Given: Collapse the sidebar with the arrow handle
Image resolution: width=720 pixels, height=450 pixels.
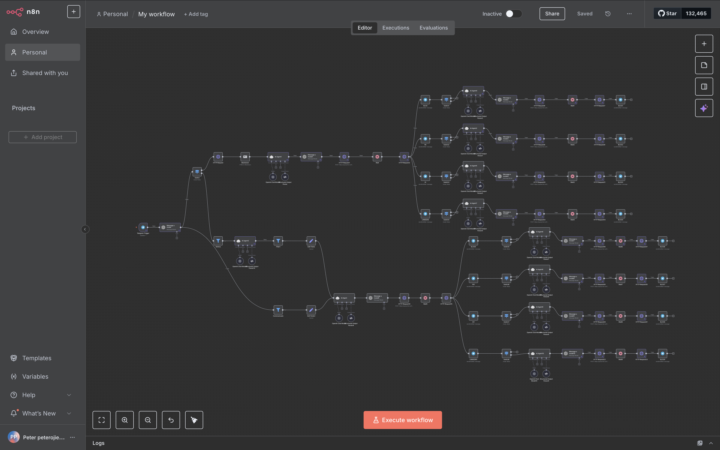Looking at the screenshot, I should 85,229.
